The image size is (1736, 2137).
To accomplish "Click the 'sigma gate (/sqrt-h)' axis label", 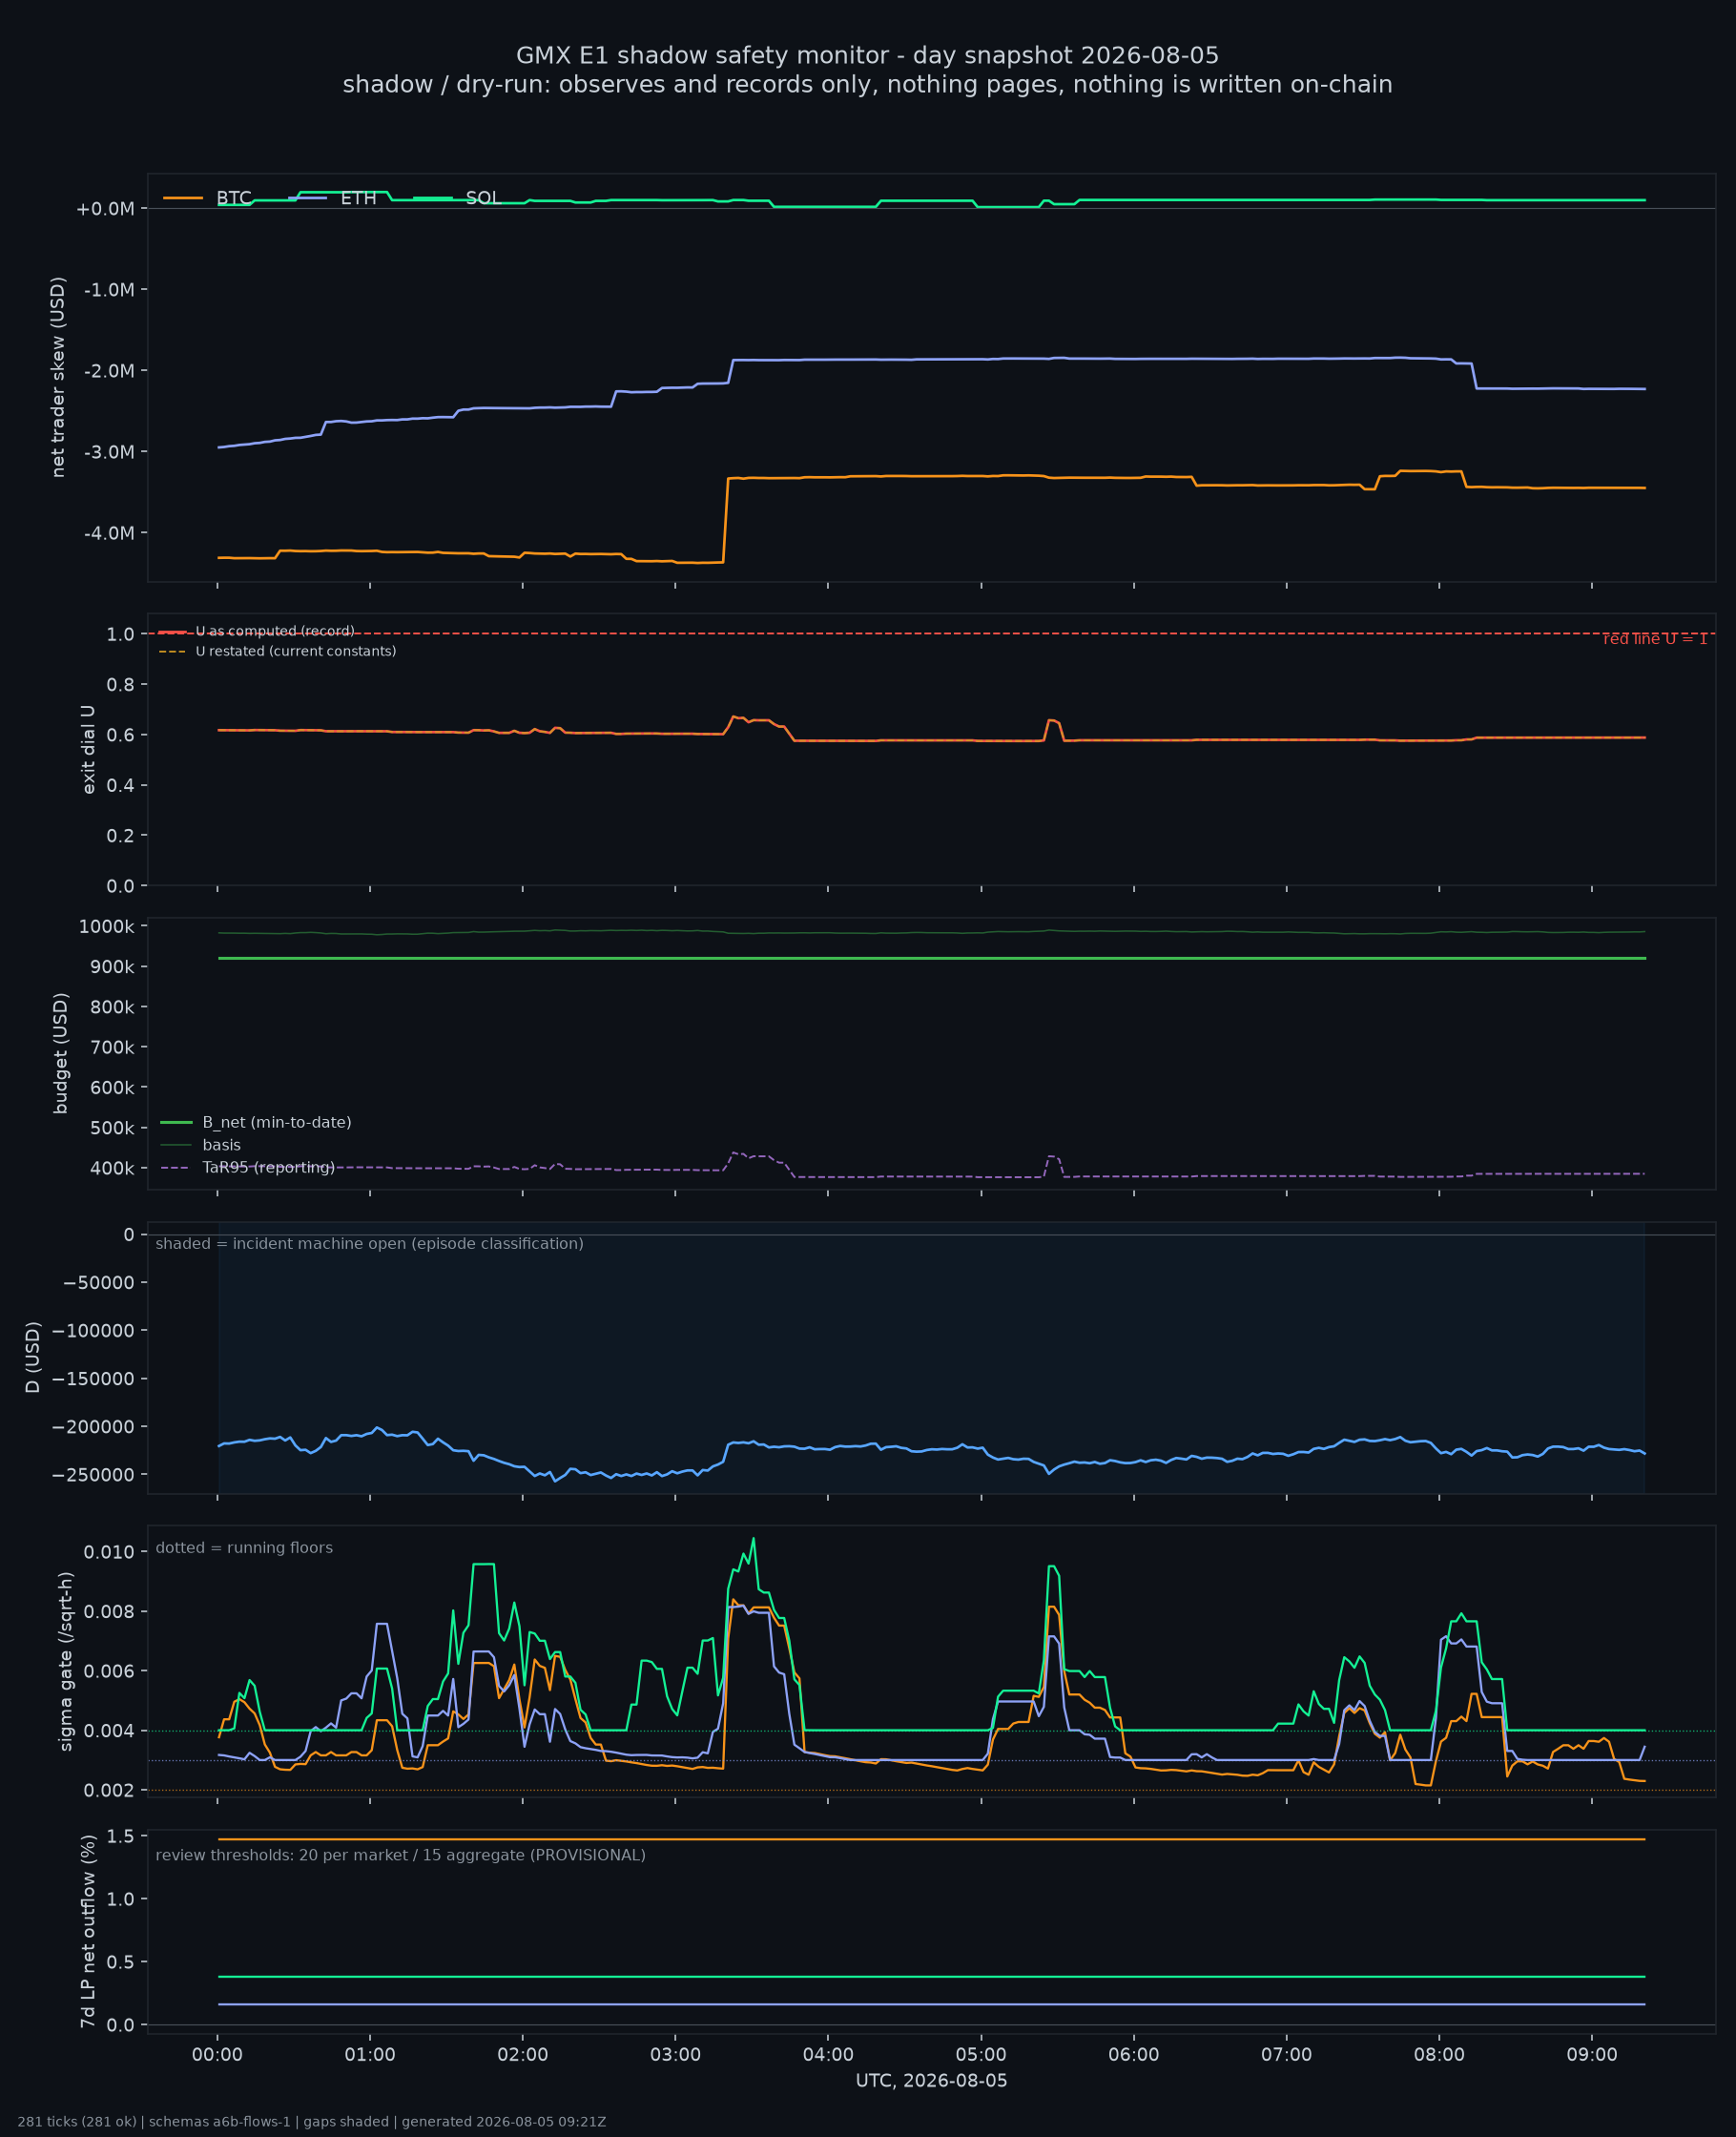I will click(x=66, y=1661).
